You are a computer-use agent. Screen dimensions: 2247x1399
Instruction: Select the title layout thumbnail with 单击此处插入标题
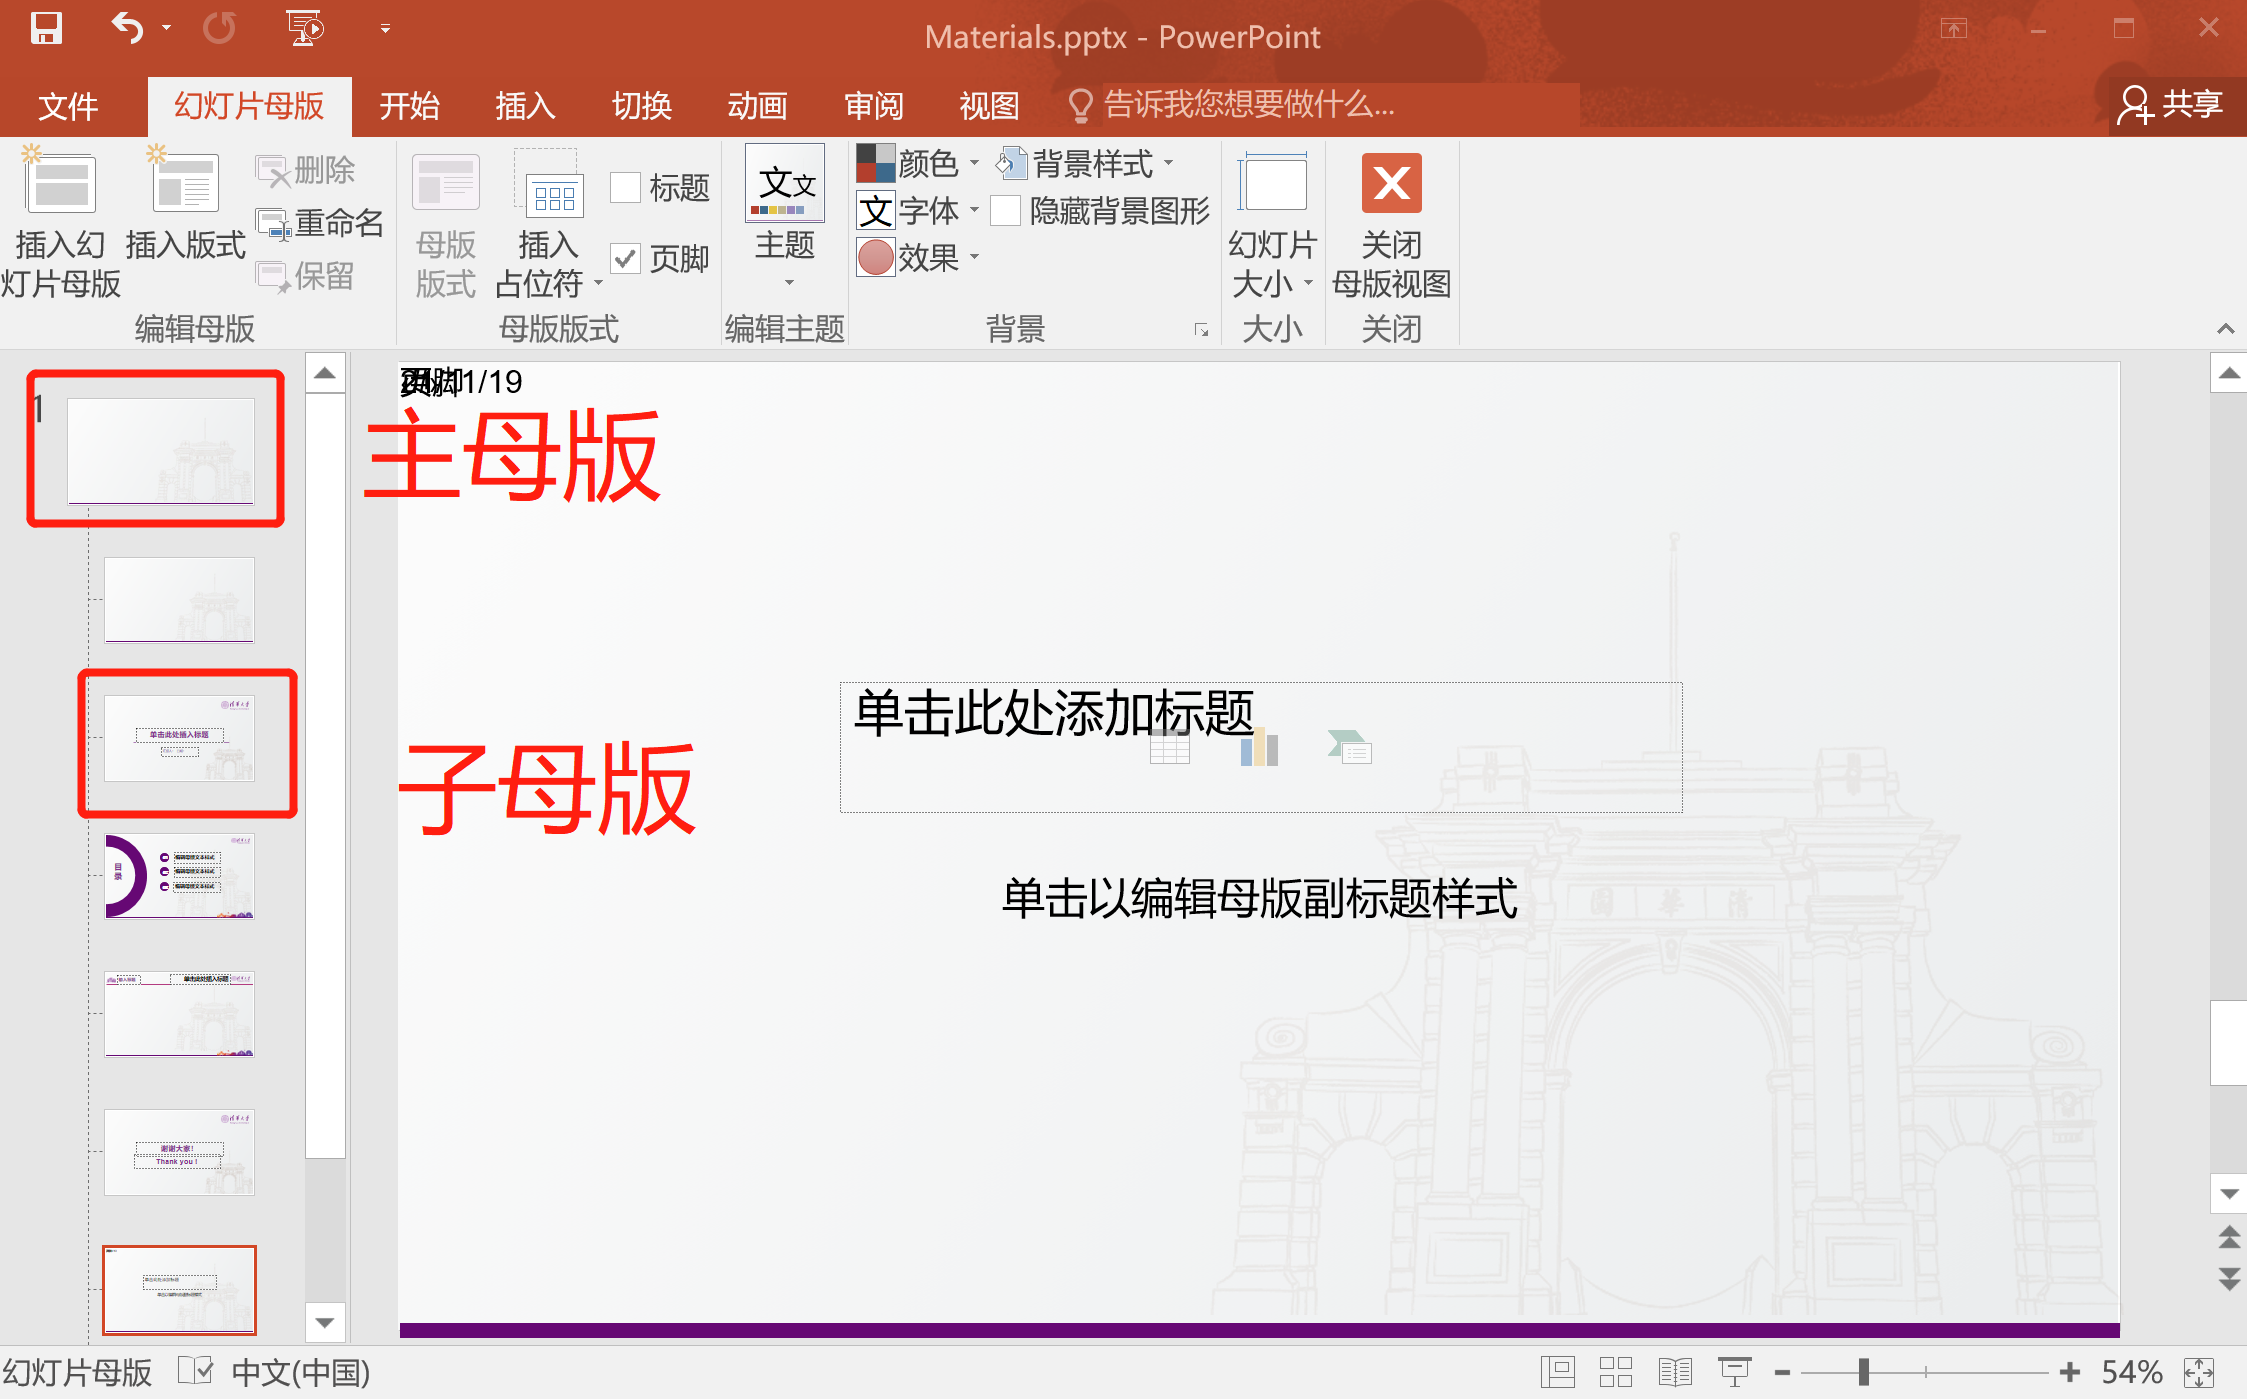click(179, 739)
